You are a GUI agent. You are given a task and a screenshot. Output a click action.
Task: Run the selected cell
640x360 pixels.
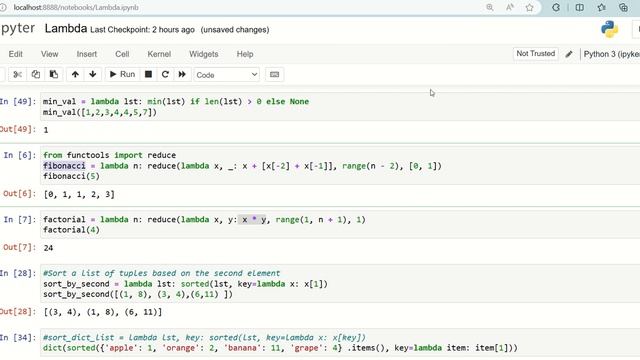[122, 75]
